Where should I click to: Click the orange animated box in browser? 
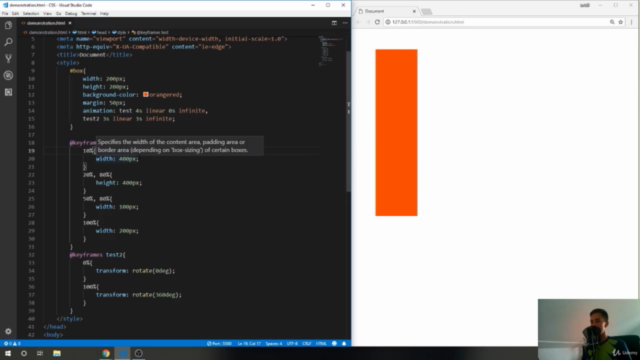396,133
